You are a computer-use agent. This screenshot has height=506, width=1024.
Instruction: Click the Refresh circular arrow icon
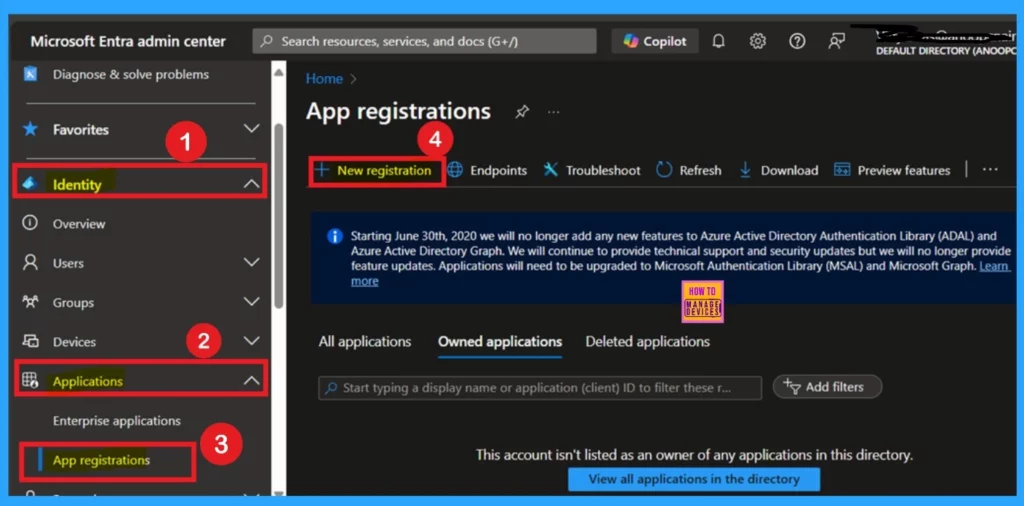click(x=664, y=170)
